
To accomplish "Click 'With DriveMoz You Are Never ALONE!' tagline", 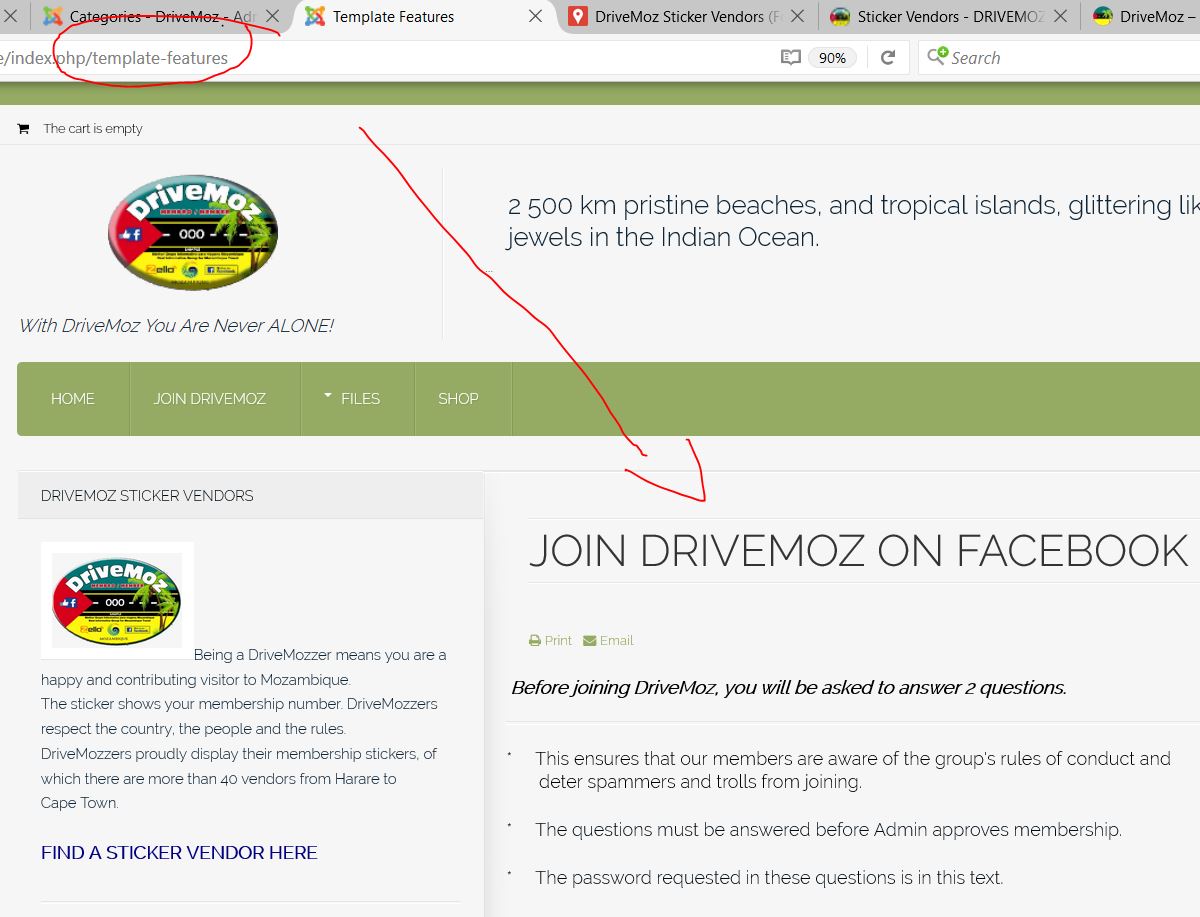I will 176,326.
